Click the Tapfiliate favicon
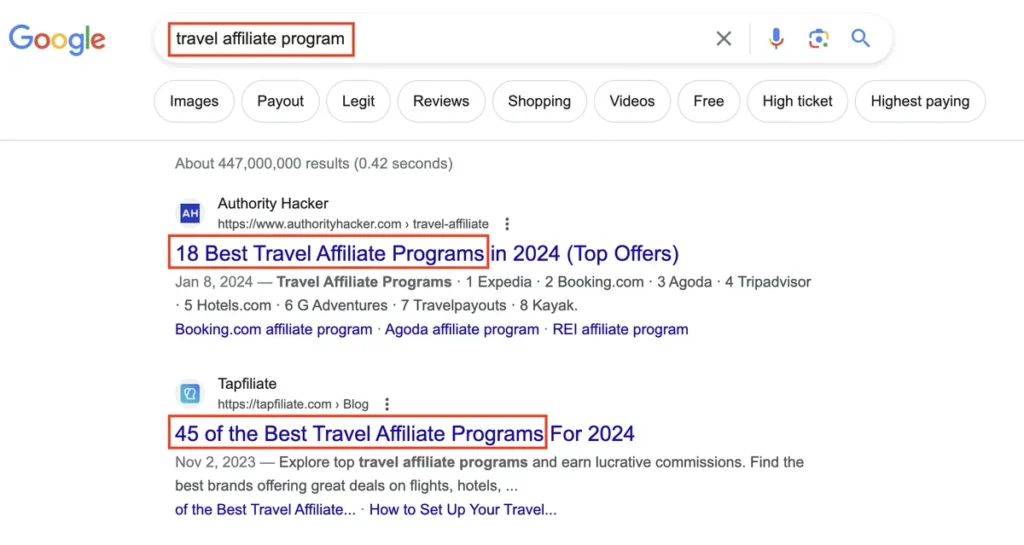This screenshot has height=545, width=1024. pos(190,393)
